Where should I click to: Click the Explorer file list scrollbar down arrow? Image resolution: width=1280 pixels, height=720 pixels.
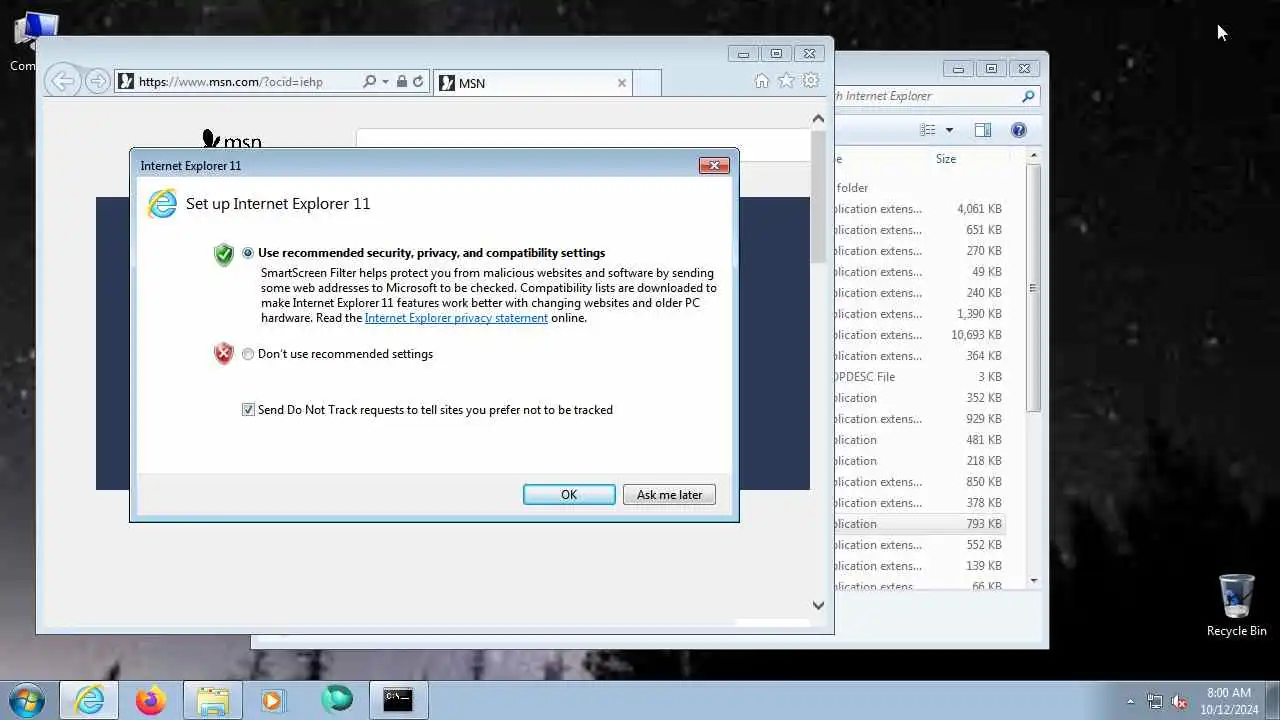[x=1034, y=580]
